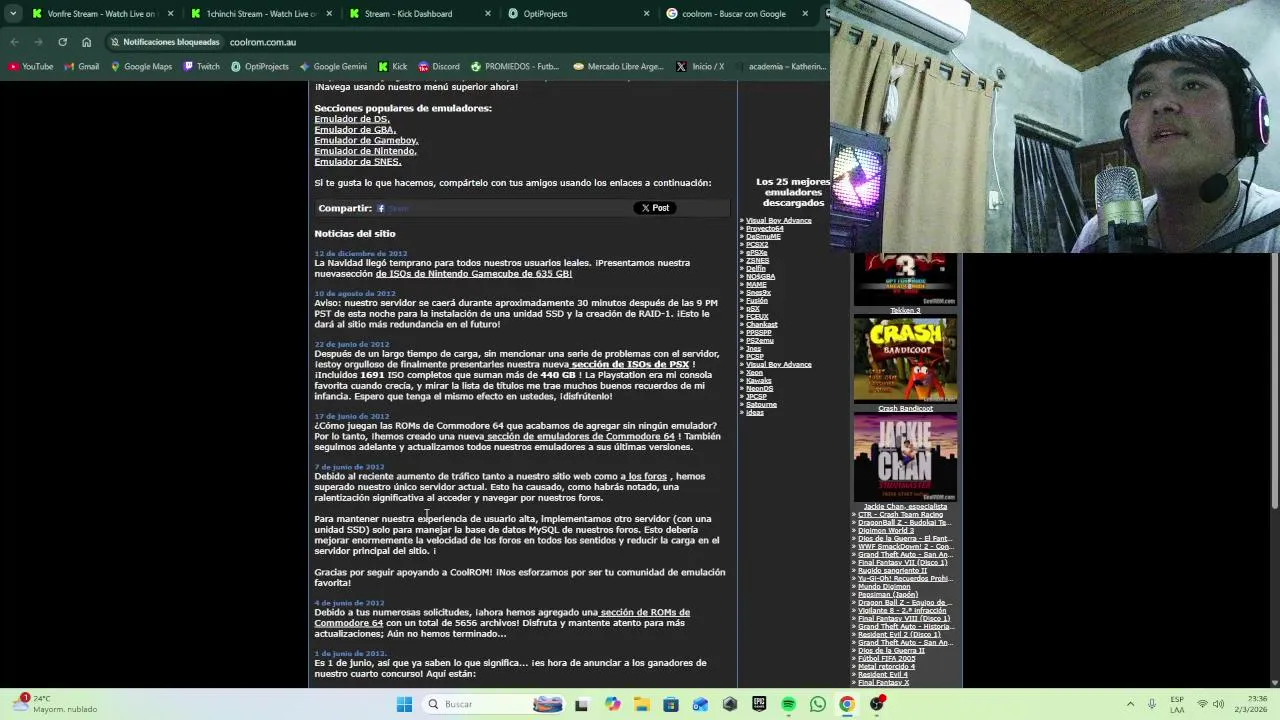Open Spotify from the taskbar
Viewport: 1280px width, 720px height.
(x=788, y=704)
